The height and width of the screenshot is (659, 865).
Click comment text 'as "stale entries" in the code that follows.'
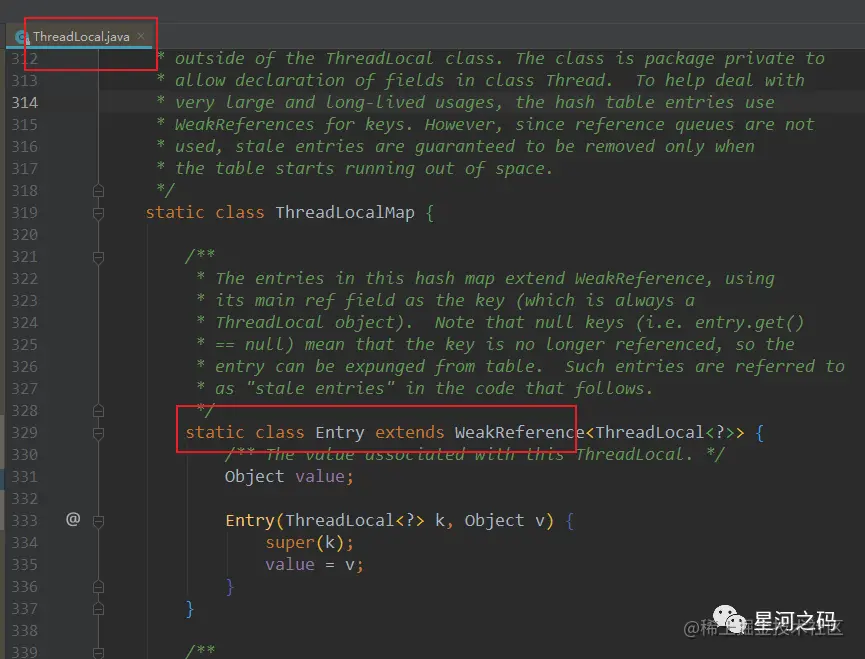(434, 389)
